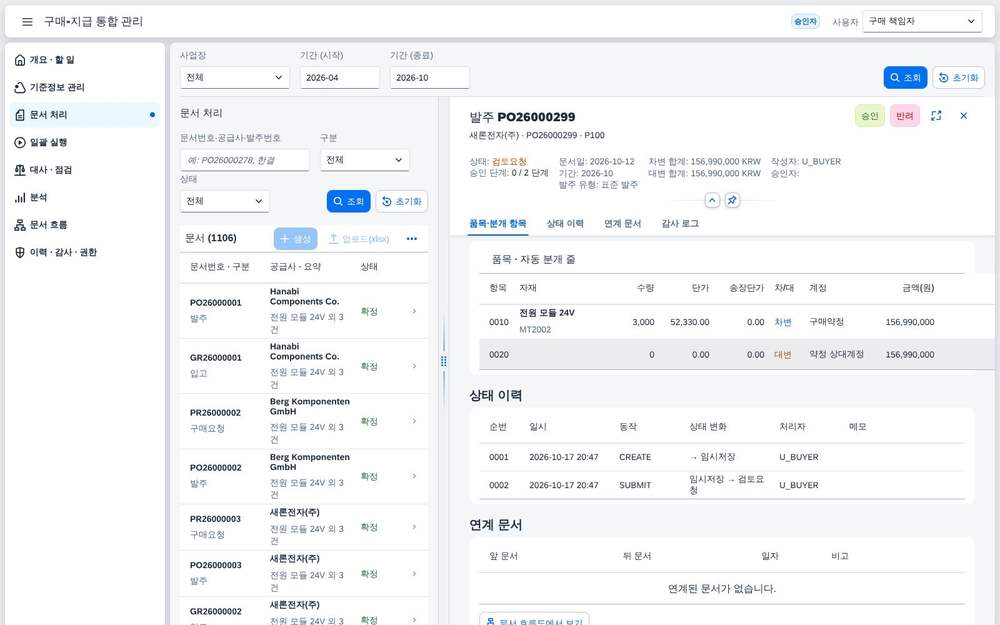This screenshot has width=1000, height=625.
Task: Open the three-dot more options menu
Action: click(412, 239)
